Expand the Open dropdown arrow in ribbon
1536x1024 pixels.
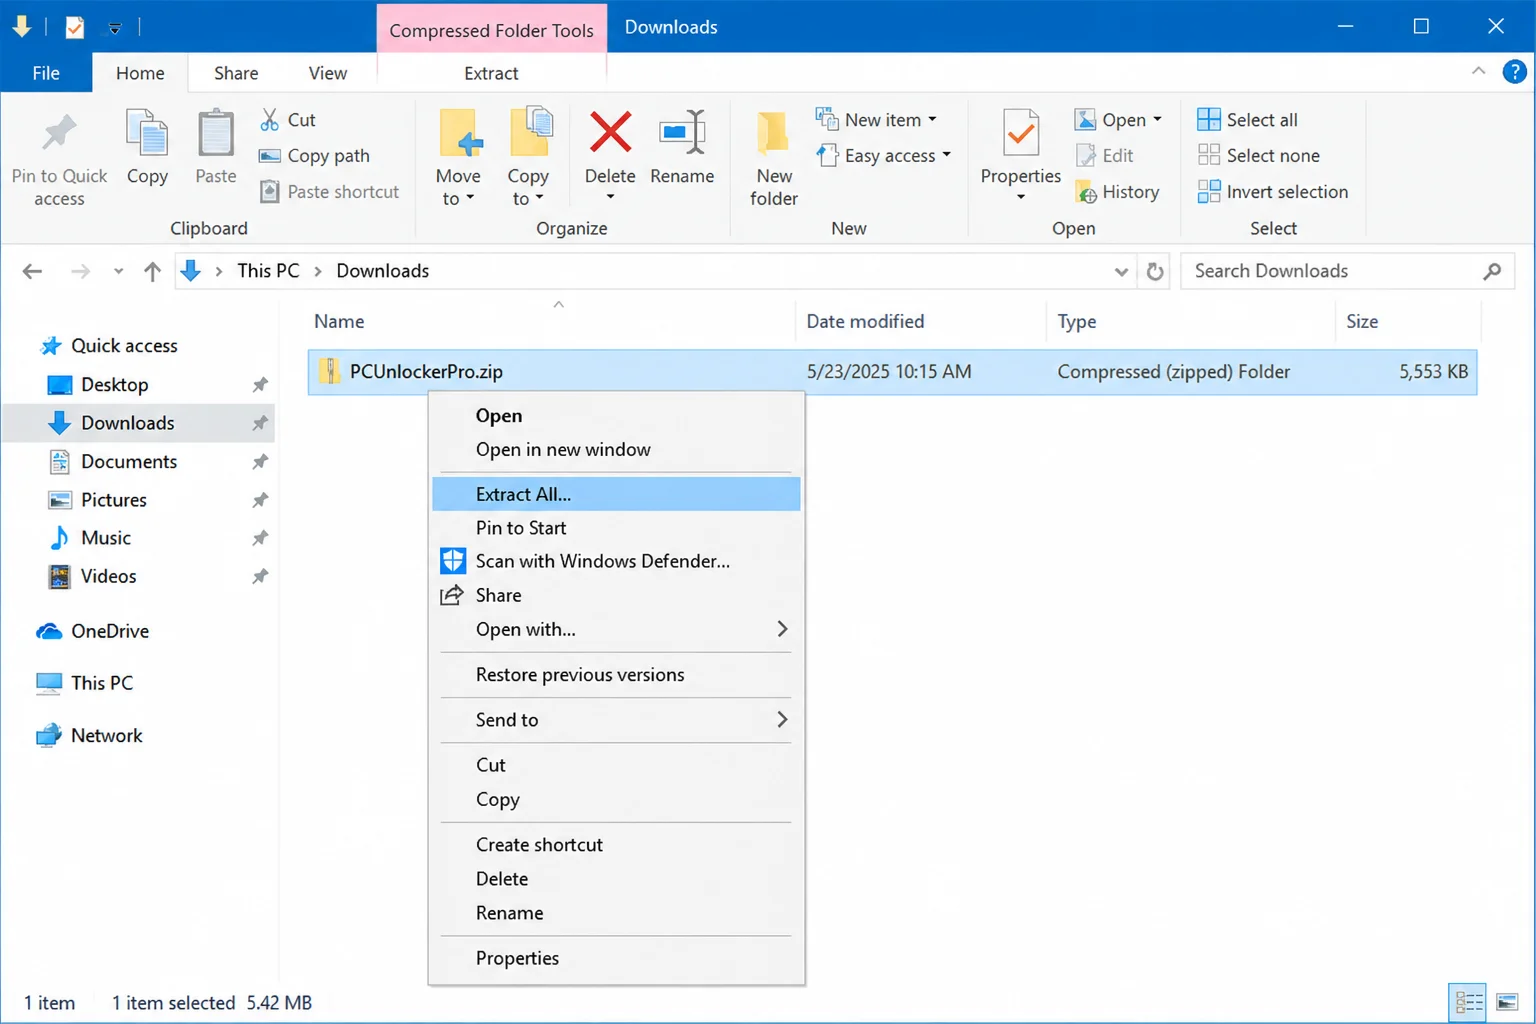pyautogui.click(x=1158, y=120)
